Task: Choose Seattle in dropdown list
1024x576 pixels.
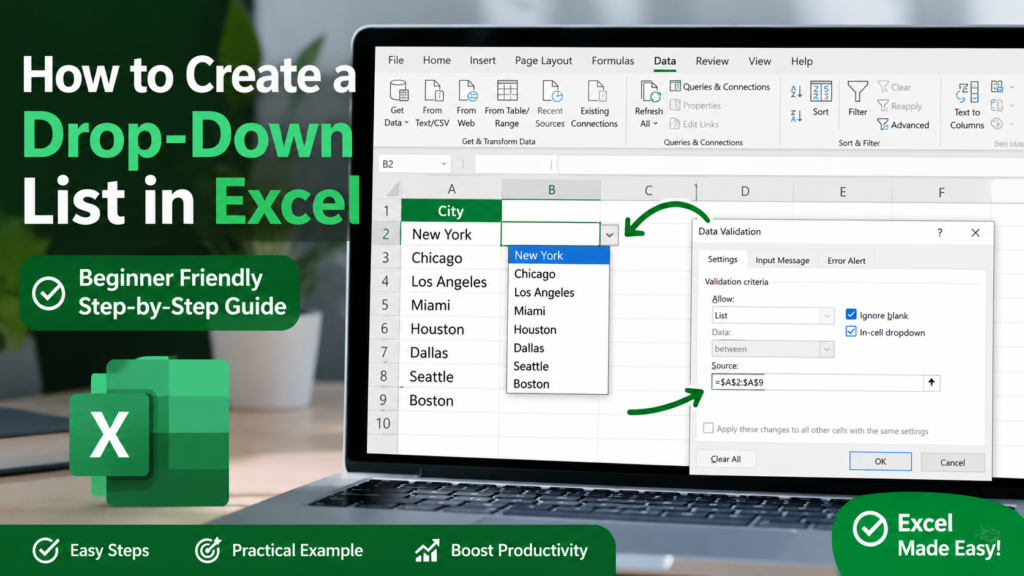Action: 558,366
